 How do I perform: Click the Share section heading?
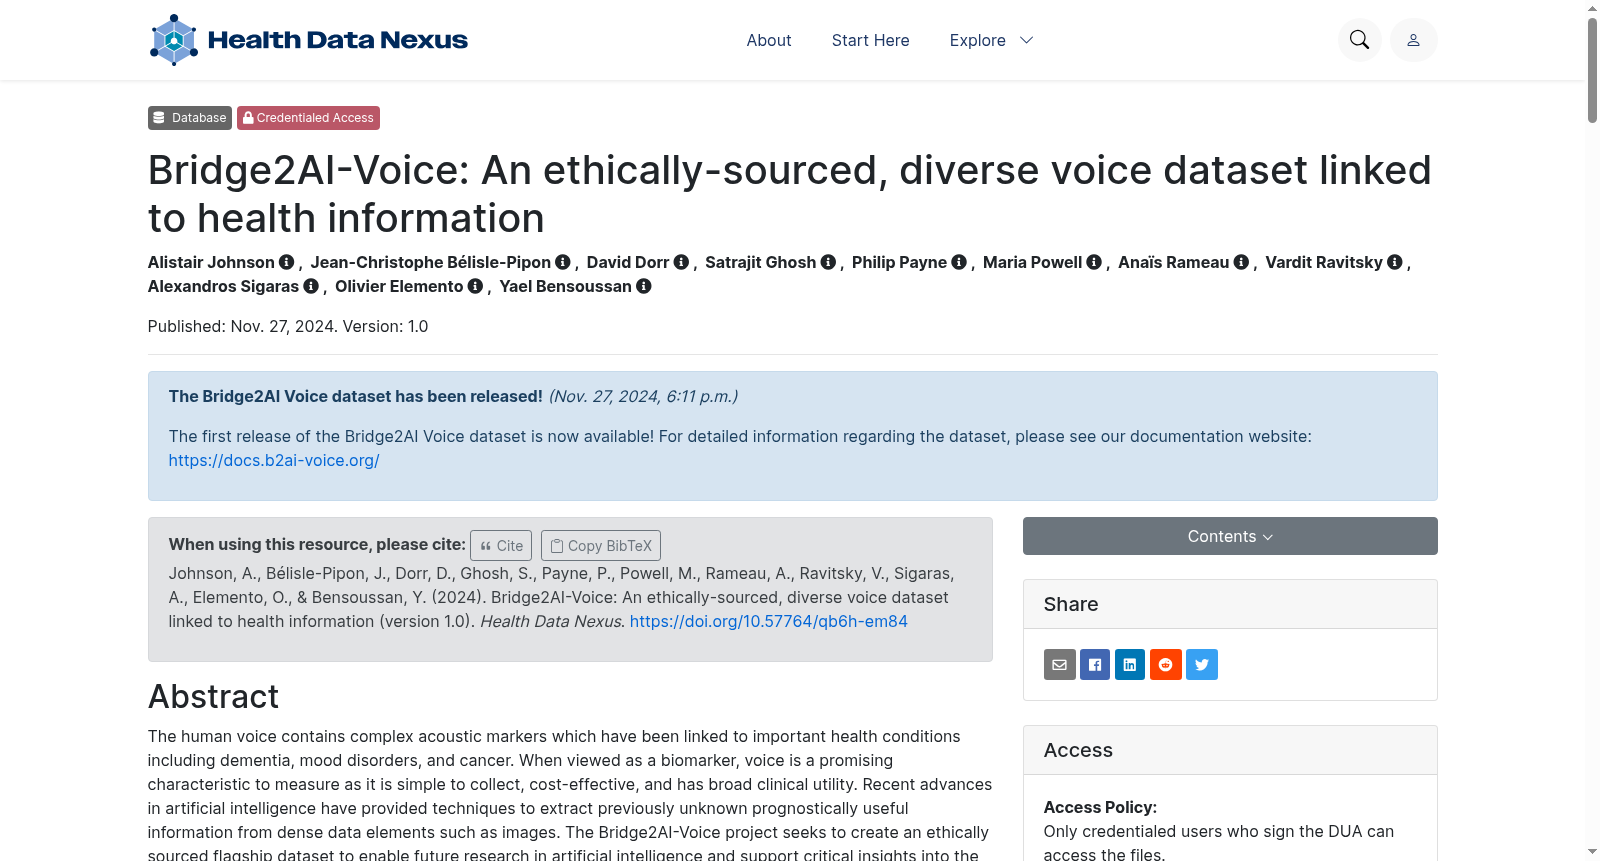(1071, 604)
